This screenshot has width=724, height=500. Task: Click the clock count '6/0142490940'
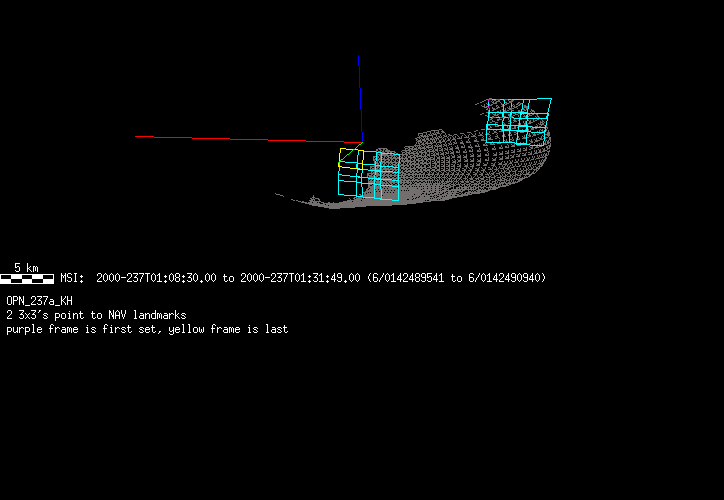tap(504, 278)
